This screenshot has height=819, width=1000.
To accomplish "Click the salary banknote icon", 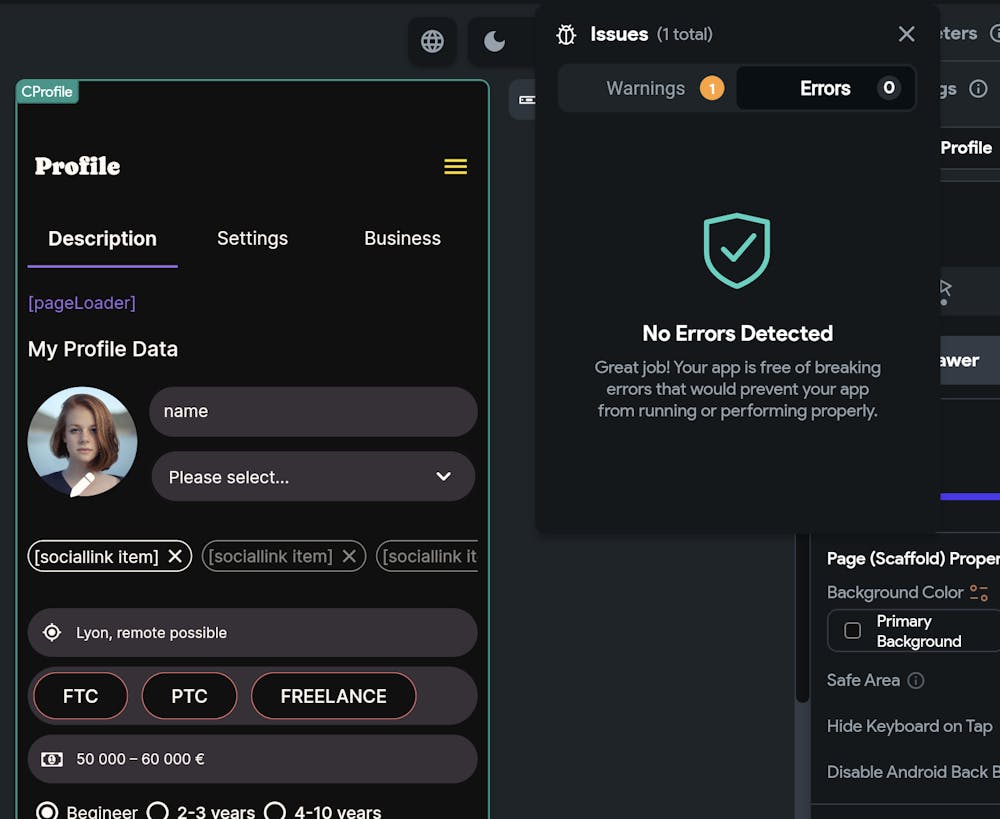I will tap(52, 759).
